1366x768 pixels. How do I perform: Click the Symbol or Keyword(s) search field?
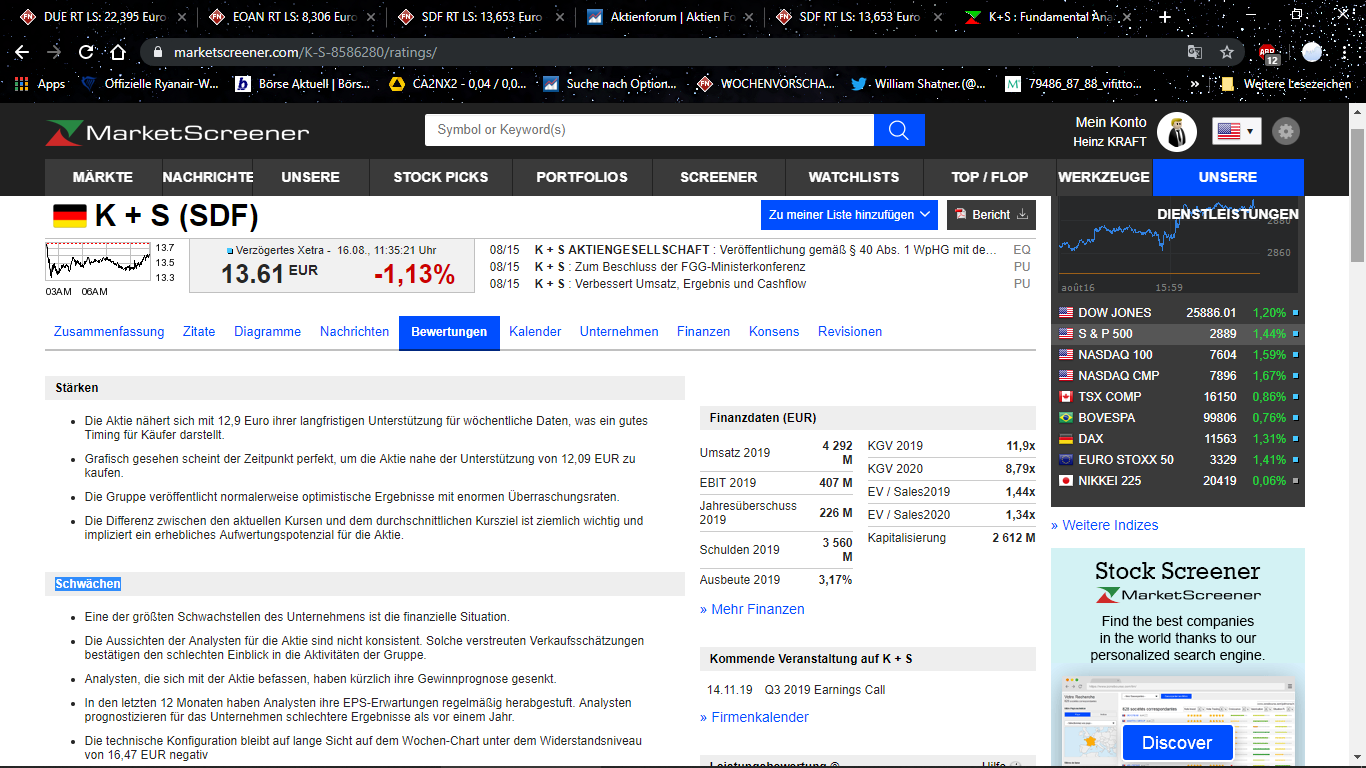(x=649, y=130)
